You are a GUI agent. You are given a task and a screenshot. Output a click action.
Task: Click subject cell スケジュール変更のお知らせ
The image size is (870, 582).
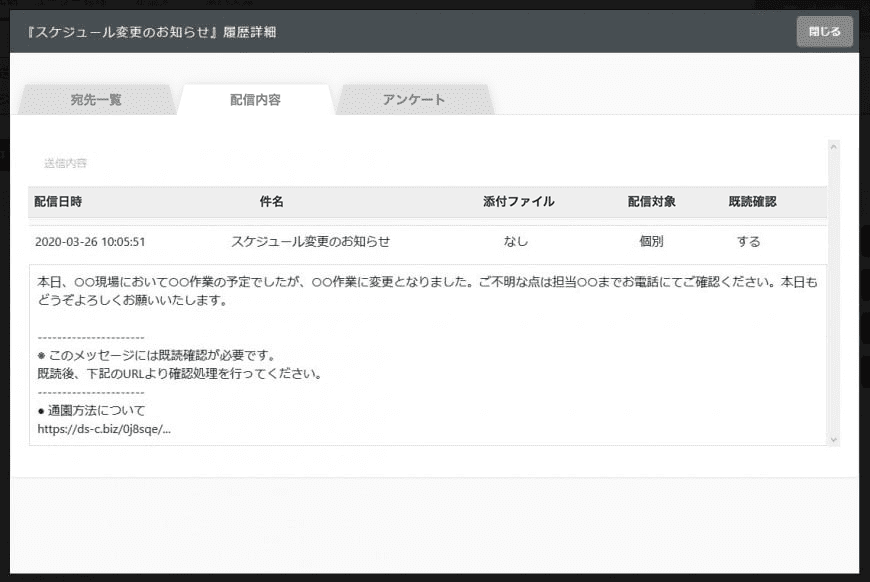[x=311, y=241]
